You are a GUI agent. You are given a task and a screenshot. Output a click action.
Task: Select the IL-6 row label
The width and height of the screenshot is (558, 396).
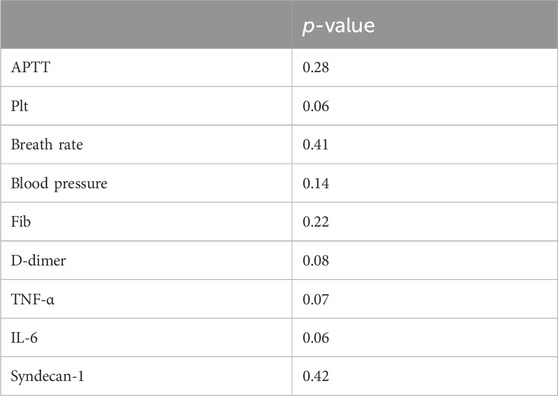click(x=24, y=338)
